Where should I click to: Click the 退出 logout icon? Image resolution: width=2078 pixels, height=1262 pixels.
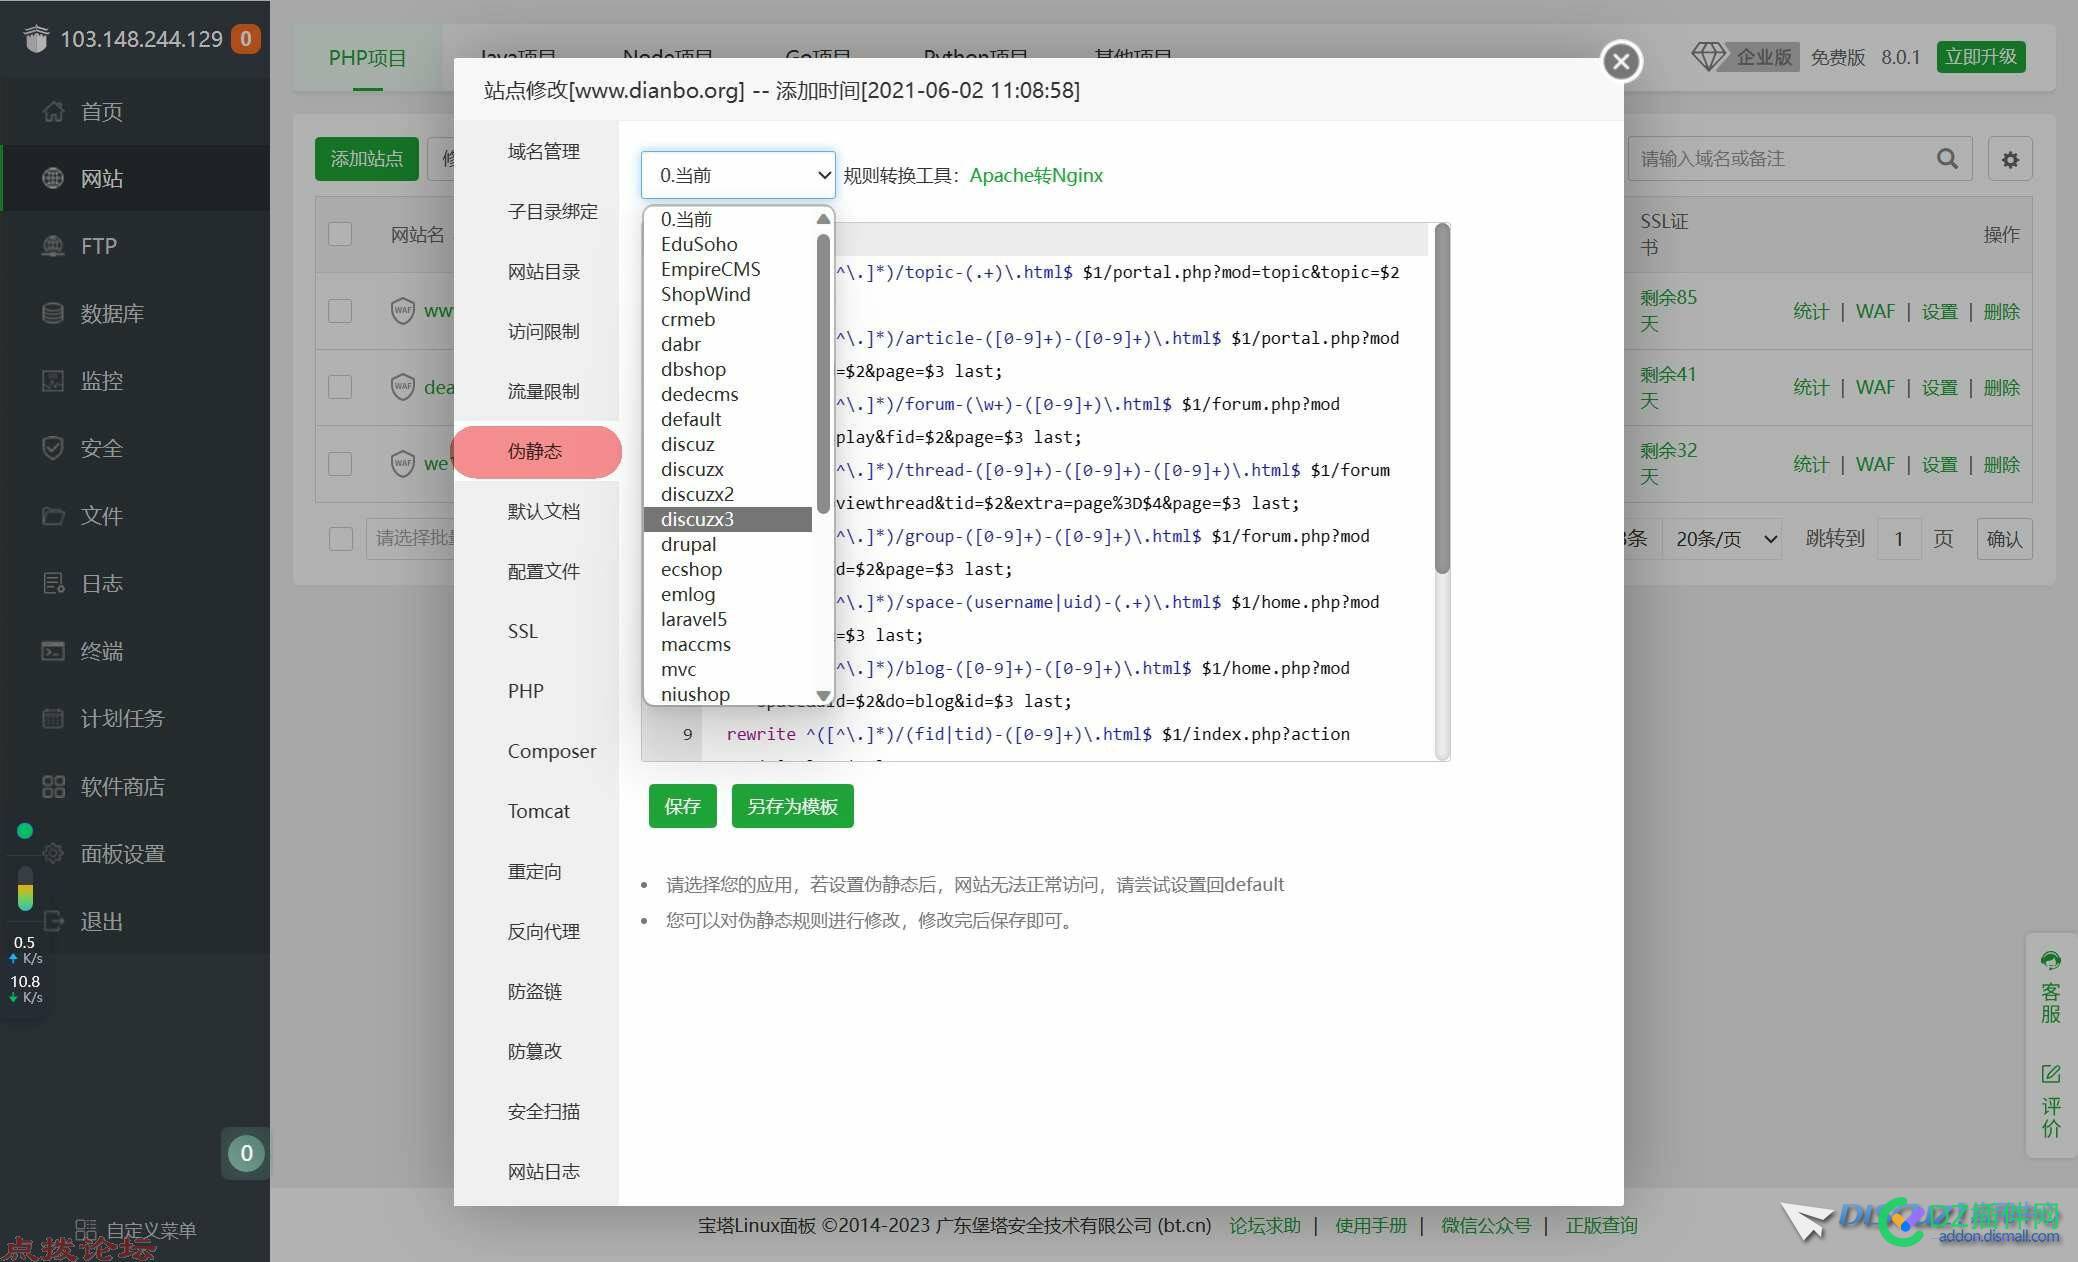pyautogui.click(x=53, y=921)
